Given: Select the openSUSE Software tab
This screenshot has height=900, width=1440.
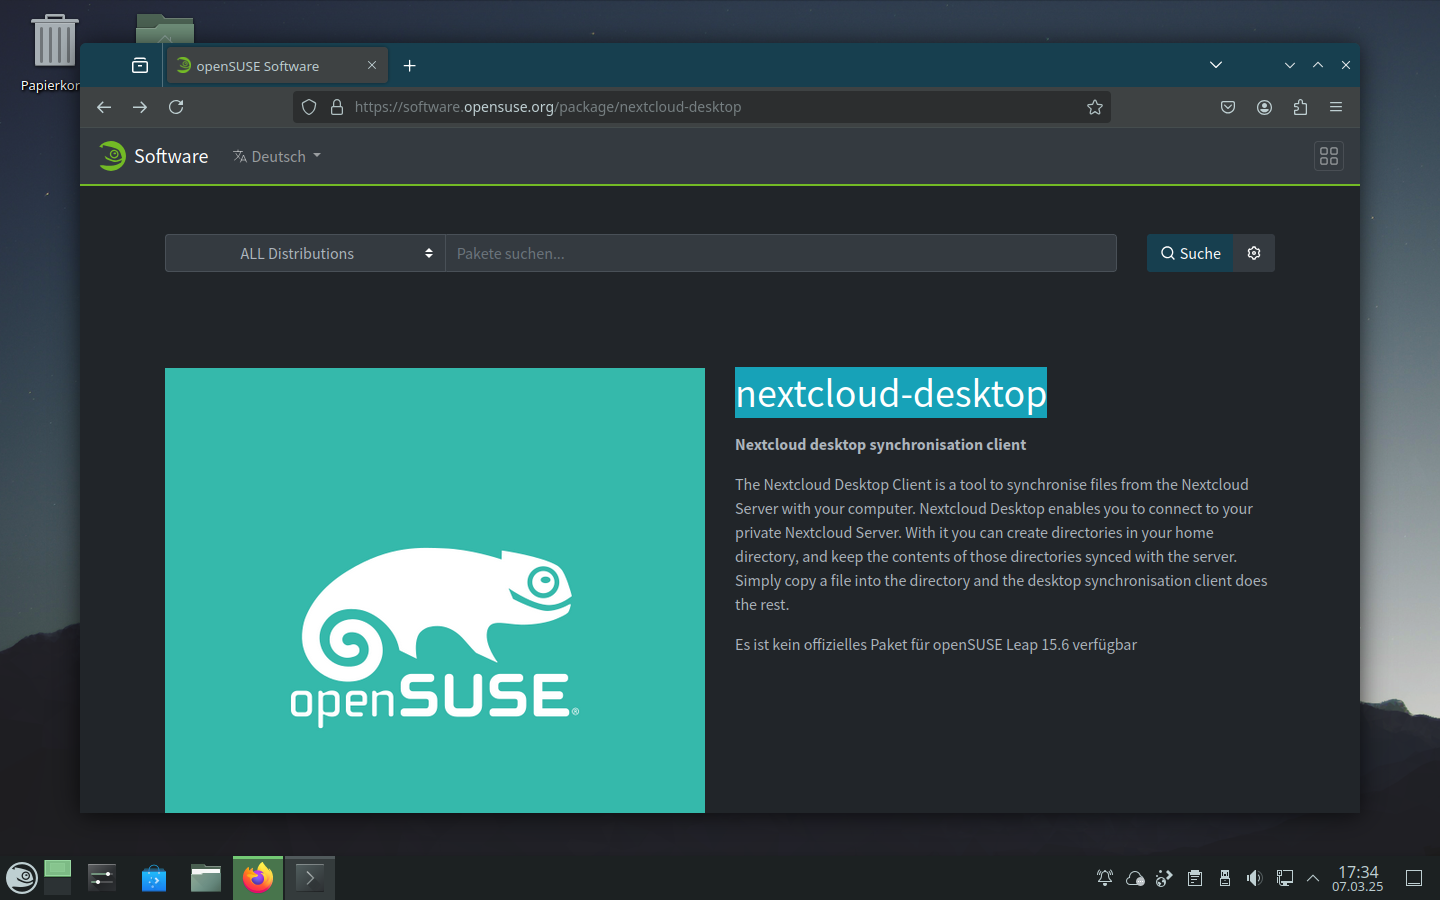Looking at the screenshot, I should click(x=266, y=66).
